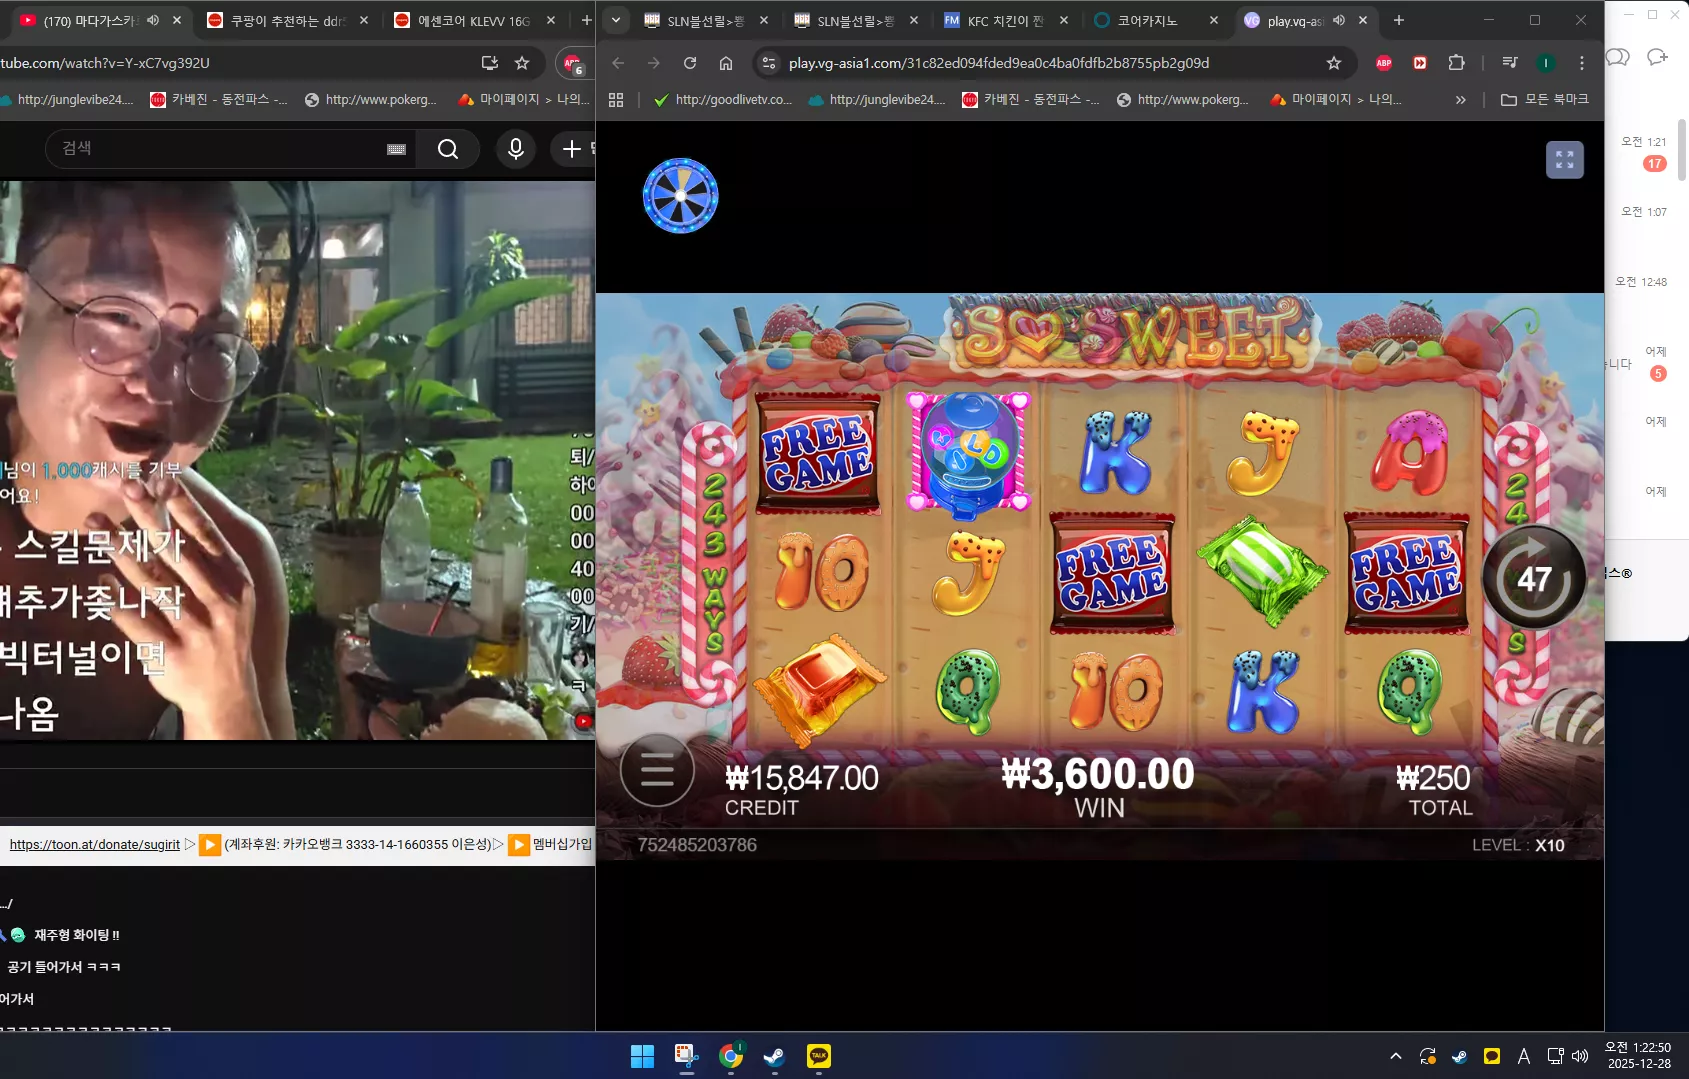The width and height of the screenshot is (1689, 1079).
Task: Click the KakaoTalk chat list scrollbar
Action: pyautogui.click(x=1683, y=150)
